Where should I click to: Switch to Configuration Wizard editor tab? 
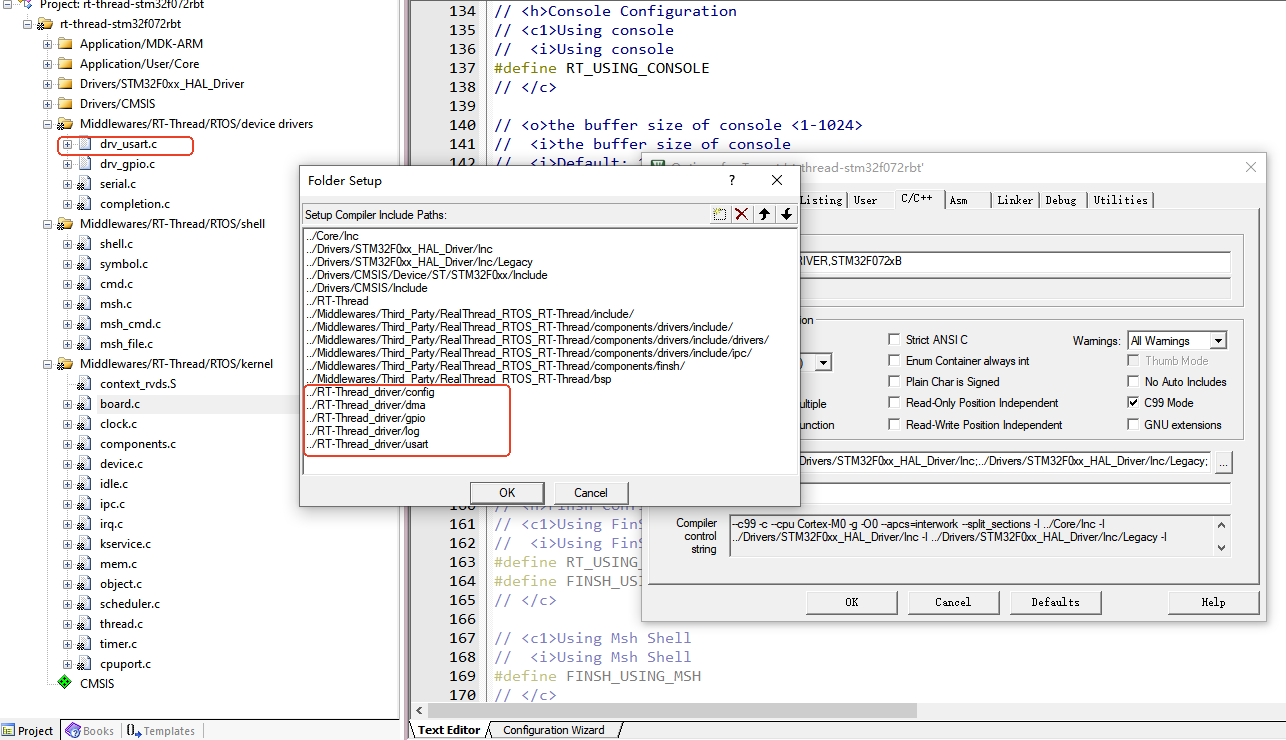point(554,731)
